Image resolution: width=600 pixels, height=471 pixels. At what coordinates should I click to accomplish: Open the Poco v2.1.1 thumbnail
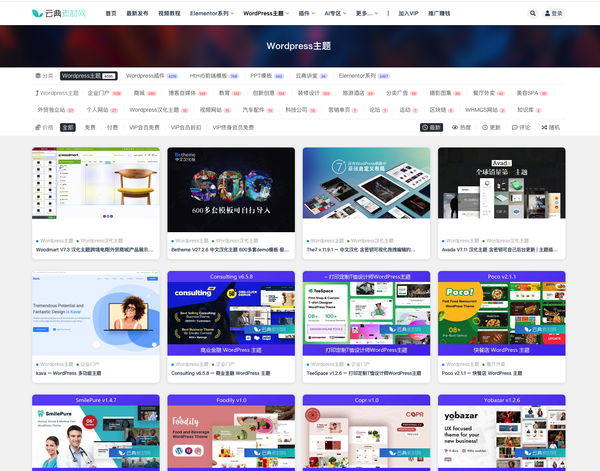[x=502, y=313]
